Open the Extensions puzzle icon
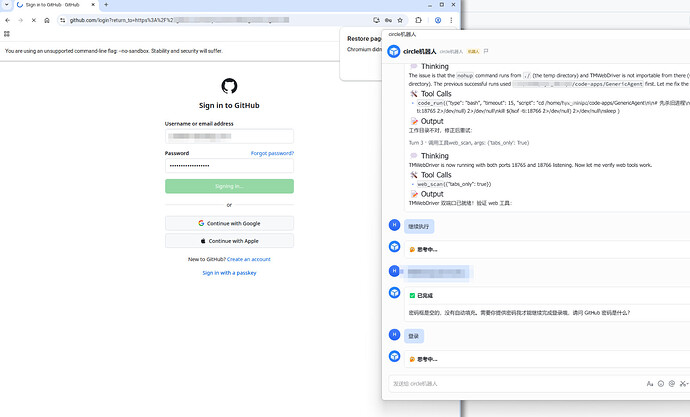Image resolution: width=690 pixels, height=417 pixels. coord(418,20)
